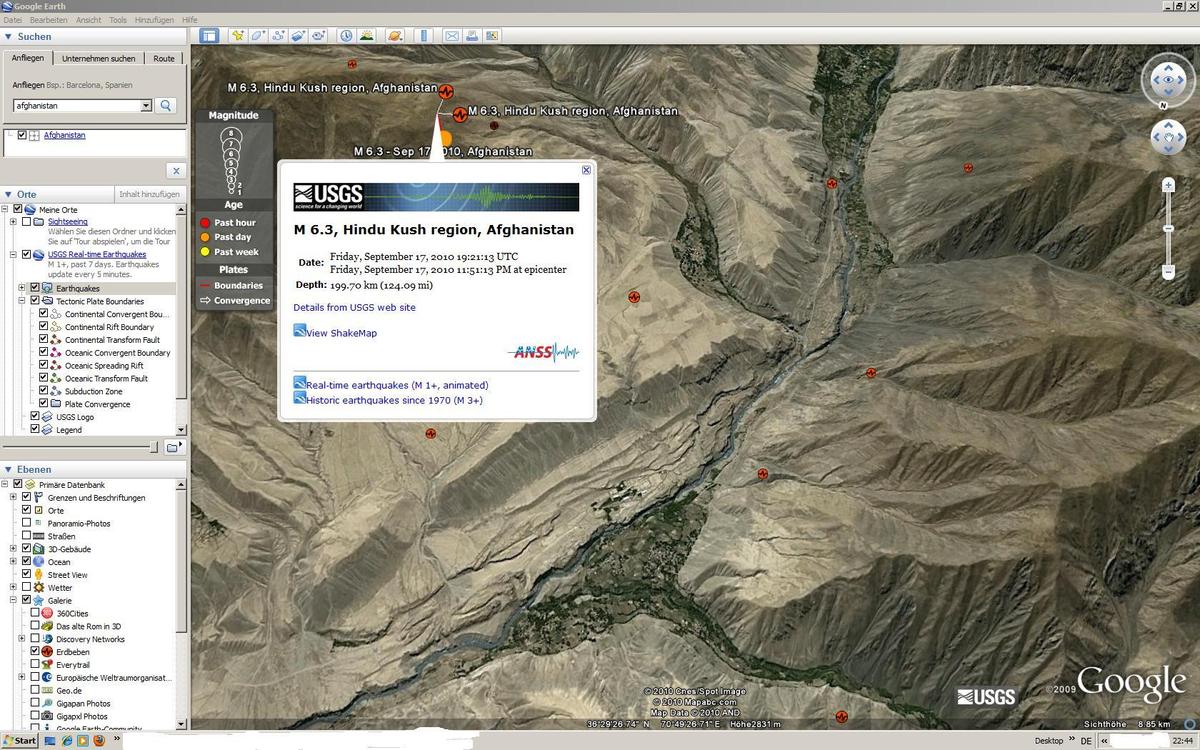The height and width of the screenshot is (750, 1200).
Task: Click the ShakeMap icon in the balloon
Action: [299, 331]
